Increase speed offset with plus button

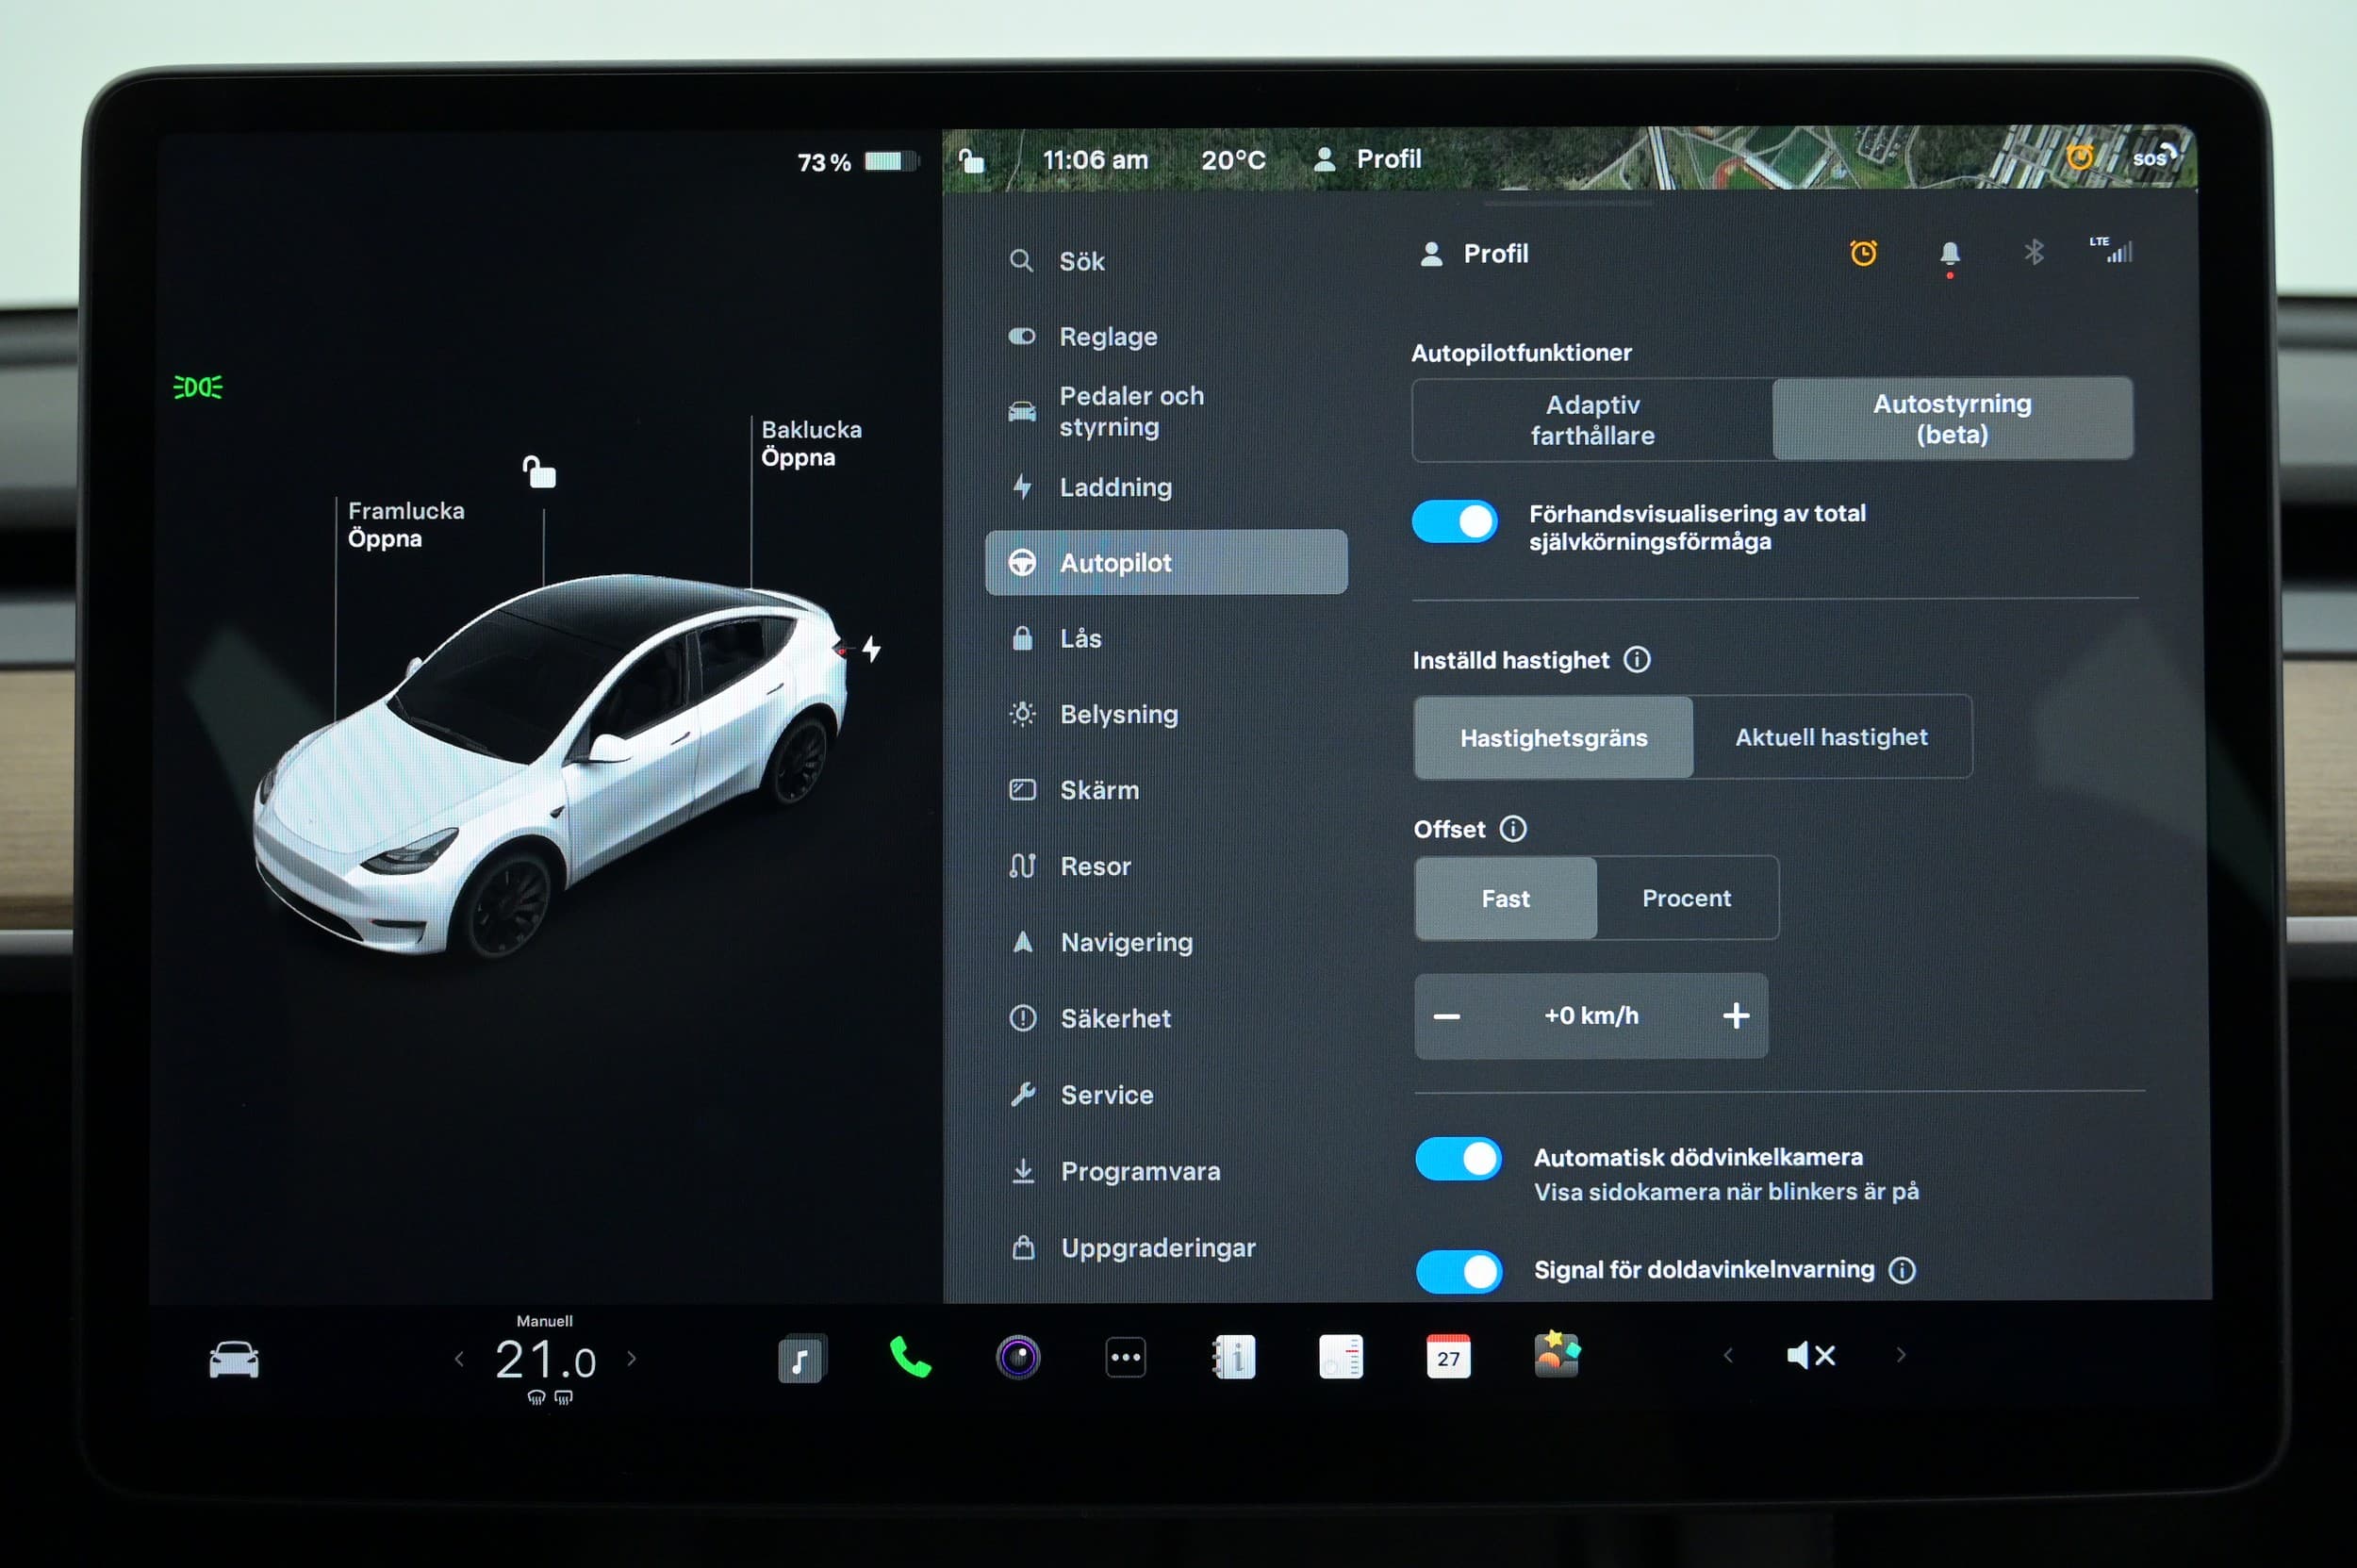[x=1736, y=1016]
